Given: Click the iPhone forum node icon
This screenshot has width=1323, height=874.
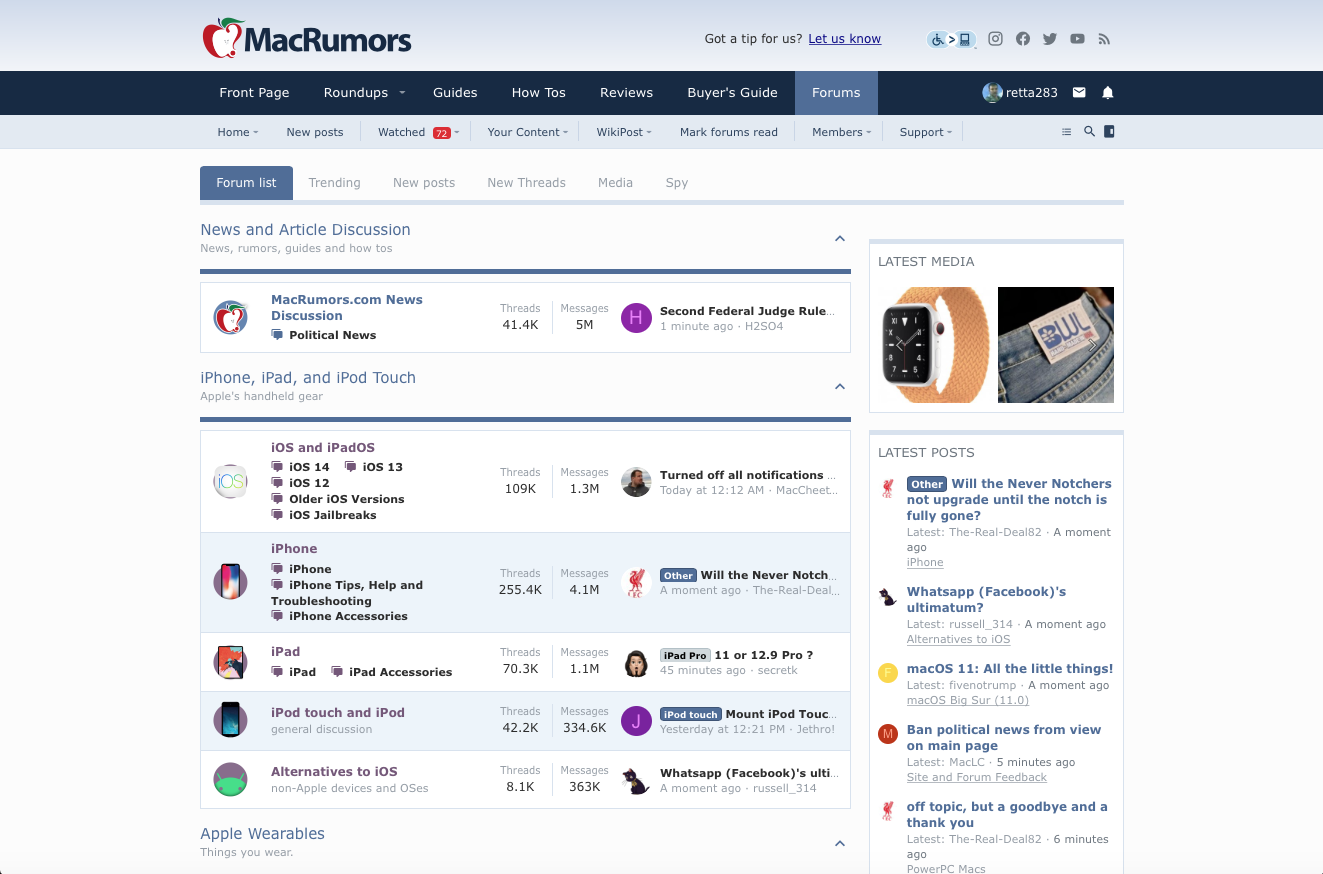Looking at the screenshot, I should [231, 582].
